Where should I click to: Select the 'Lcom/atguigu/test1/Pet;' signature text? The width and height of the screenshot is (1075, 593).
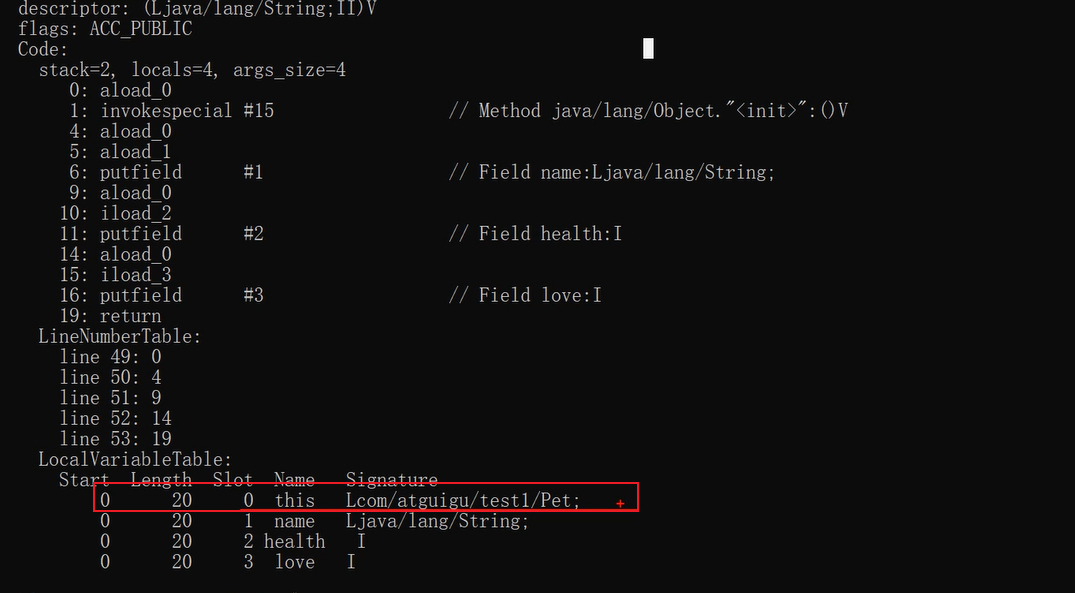[x=463, y=501]
